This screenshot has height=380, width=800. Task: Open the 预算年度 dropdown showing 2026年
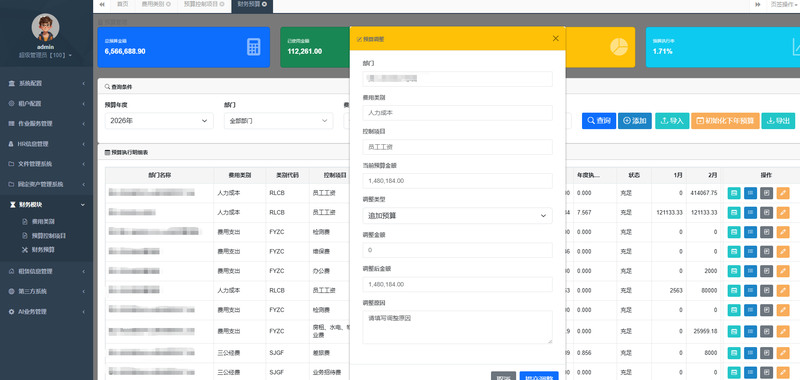159,121
